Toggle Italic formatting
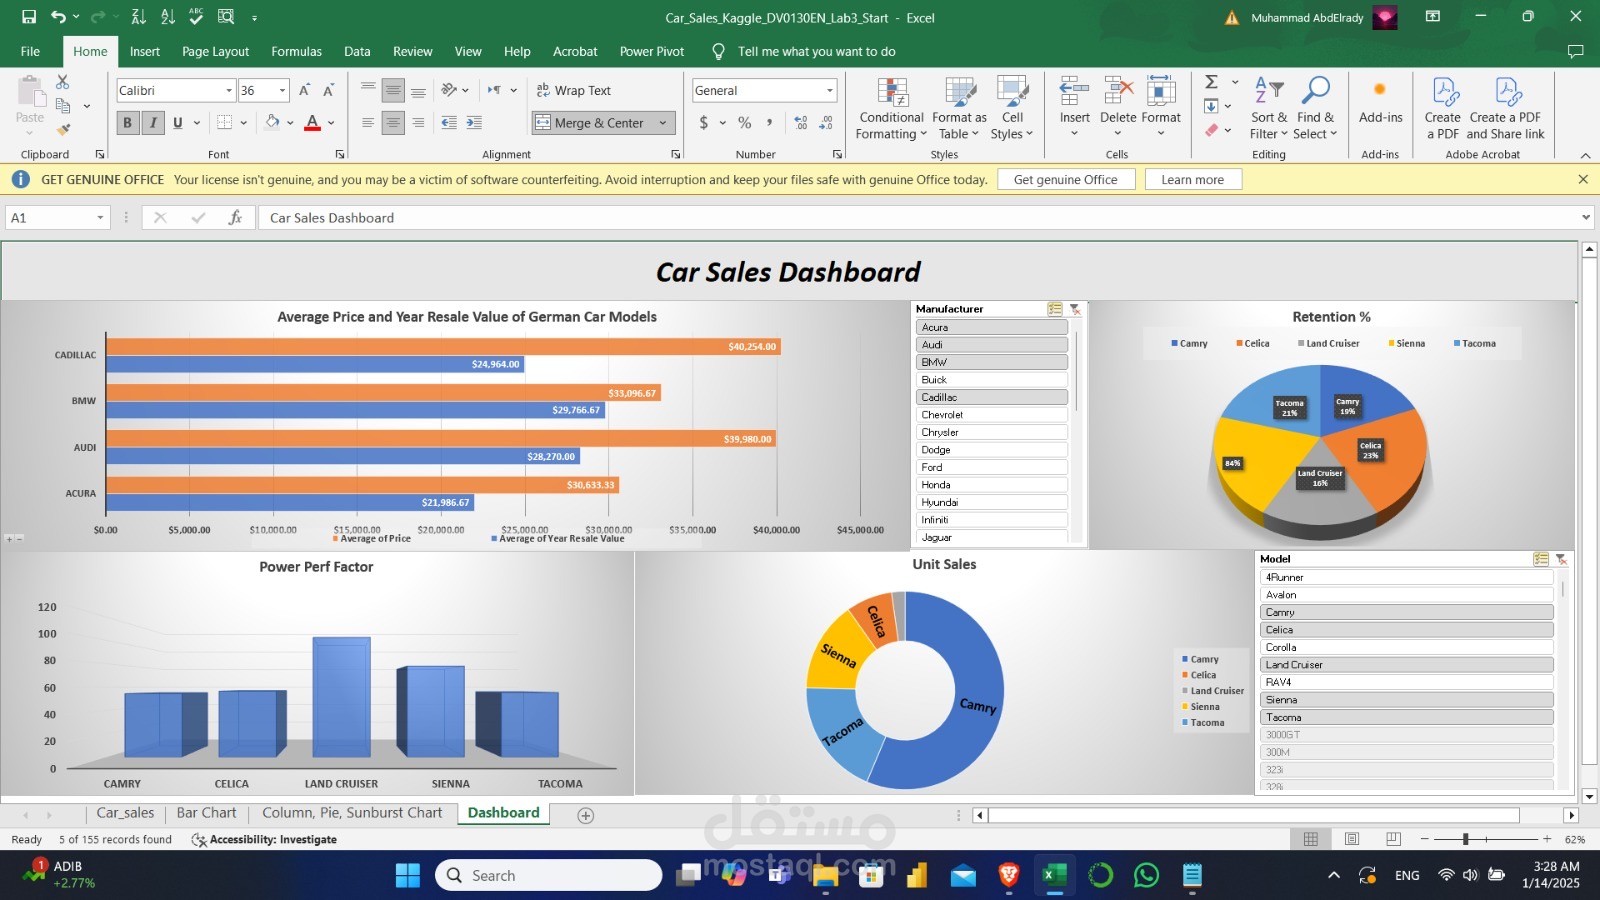Viewport: 1600px width, 900px height. [152, 122]
